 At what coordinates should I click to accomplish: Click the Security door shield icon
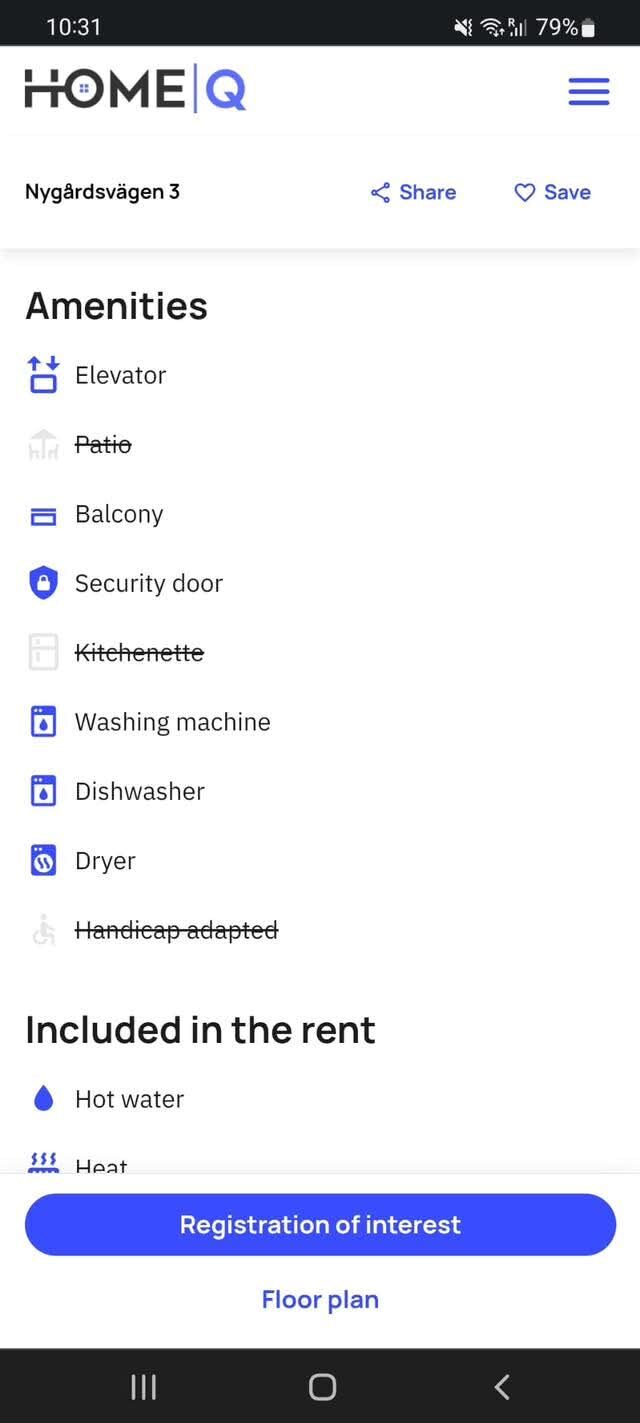43,583
